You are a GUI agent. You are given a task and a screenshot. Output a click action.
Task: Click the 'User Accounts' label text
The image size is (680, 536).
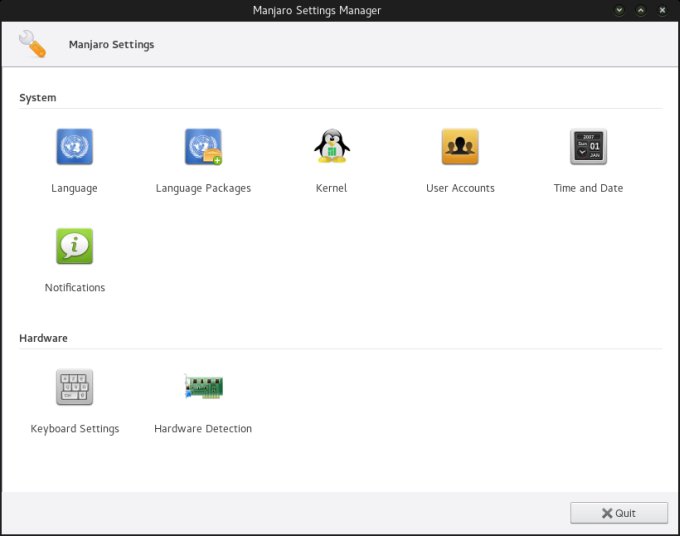pos(460,188)
